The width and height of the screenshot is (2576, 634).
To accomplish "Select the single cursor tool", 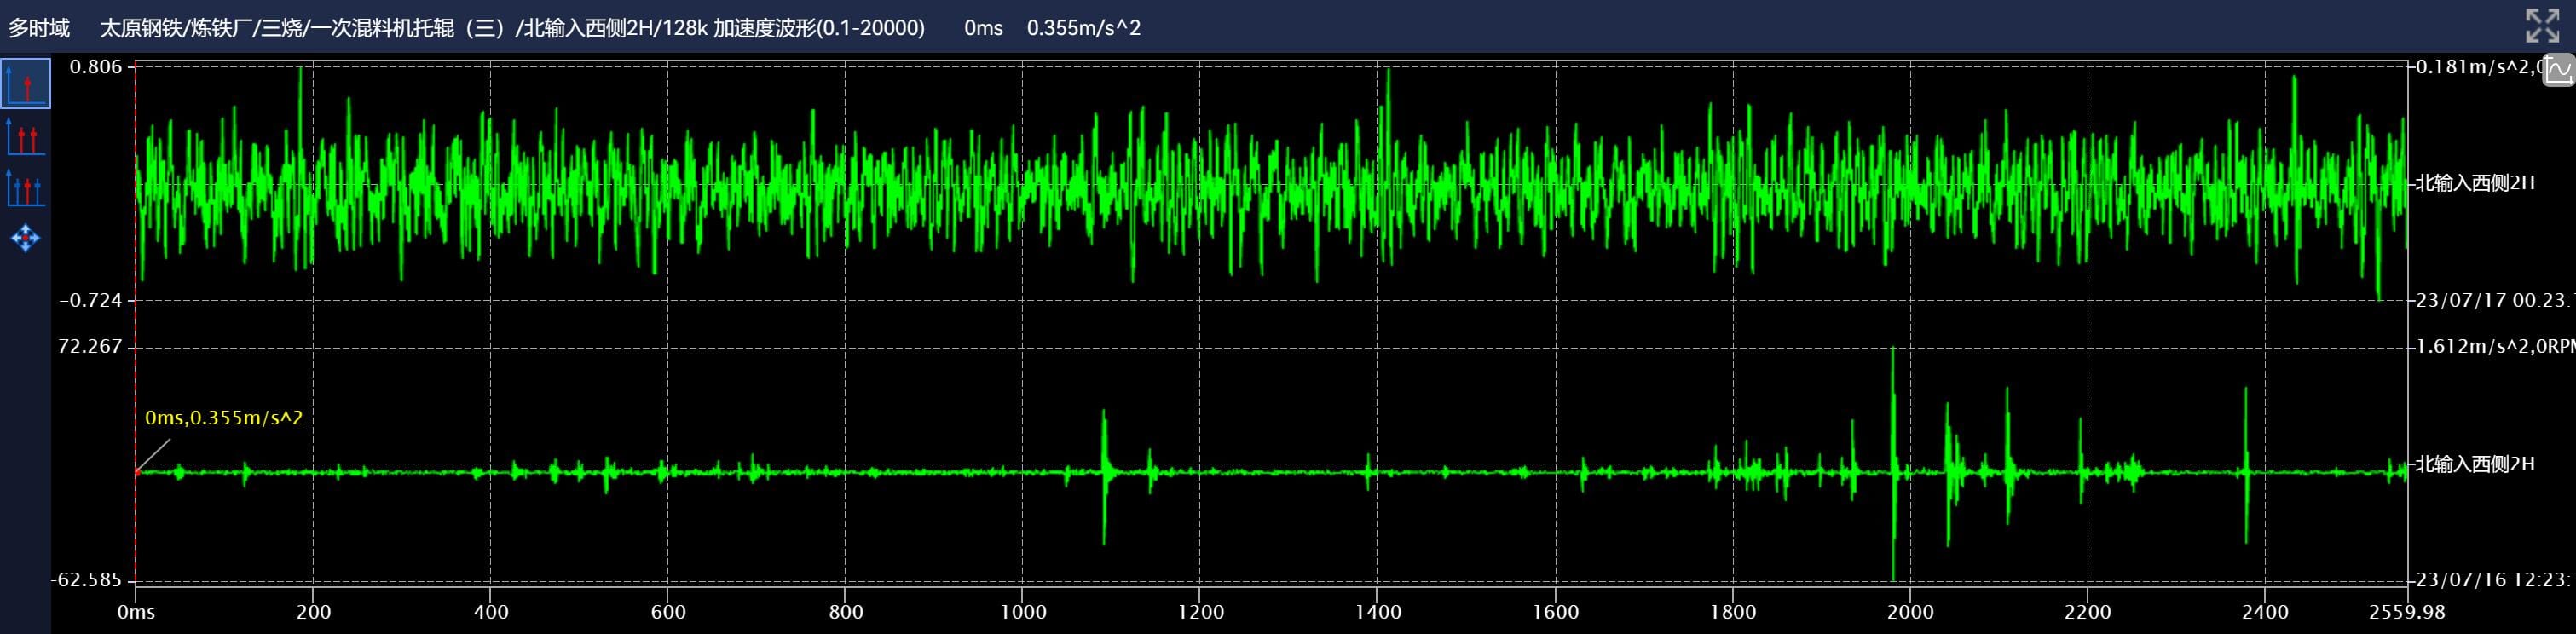I will click(25, 84).
